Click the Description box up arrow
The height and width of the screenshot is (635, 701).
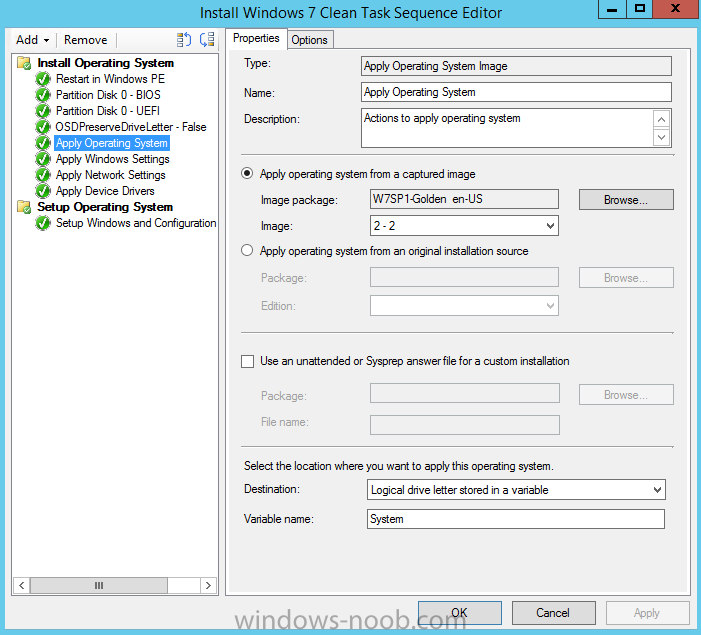click(662, 119)
